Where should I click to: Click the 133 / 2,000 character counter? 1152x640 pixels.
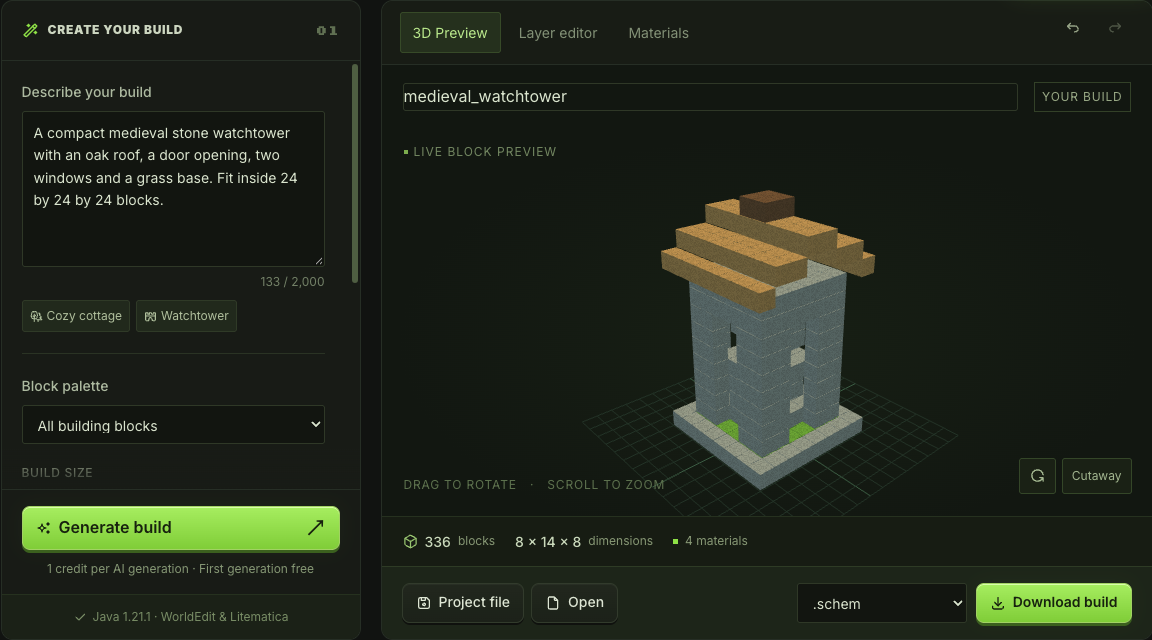(x=292, y=281)
